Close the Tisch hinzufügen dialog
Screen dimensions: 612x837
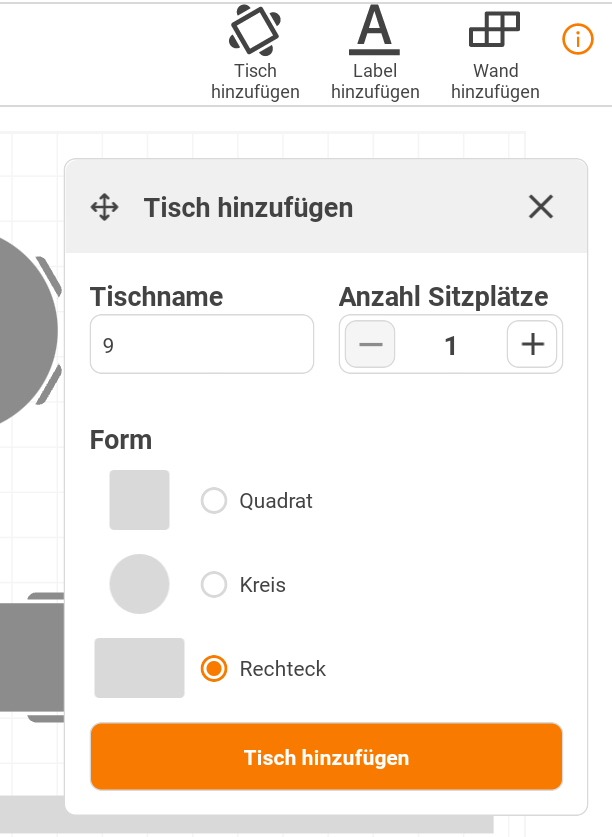click(541, 207)
